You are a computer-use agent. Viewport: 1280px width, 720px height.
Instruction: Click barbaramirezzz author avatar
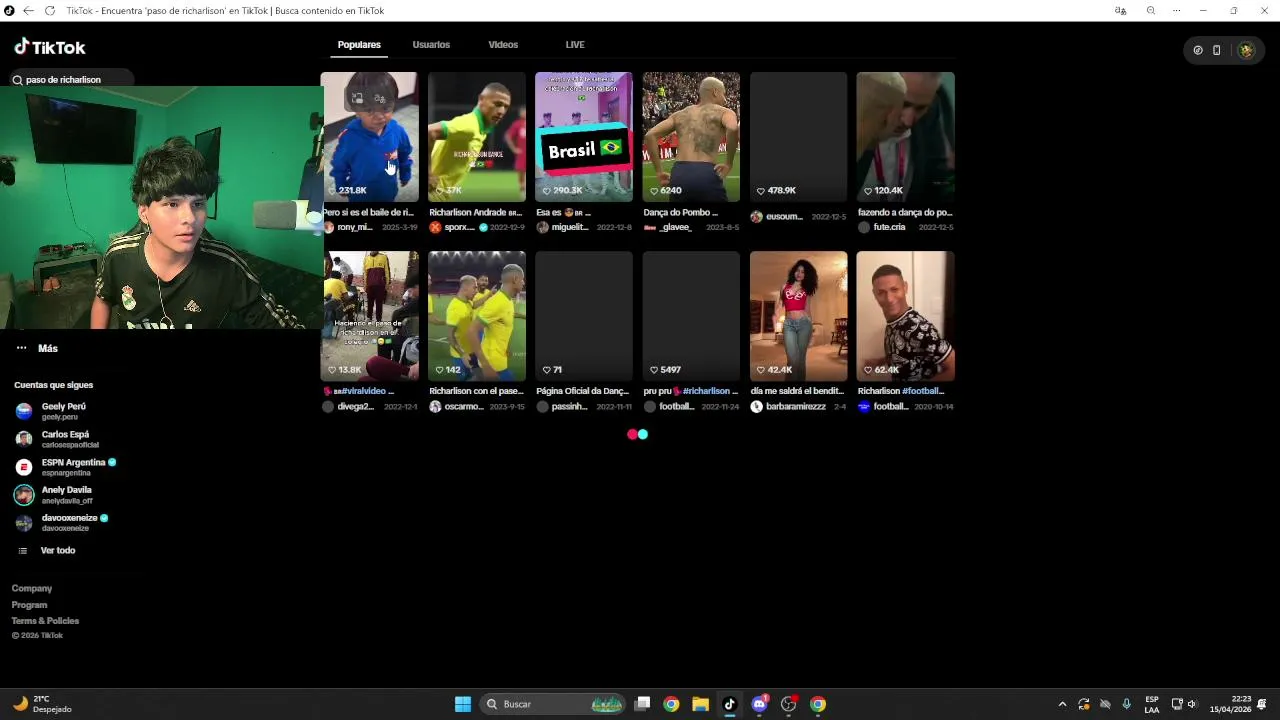pyautogui.click(x=756, y=406)
